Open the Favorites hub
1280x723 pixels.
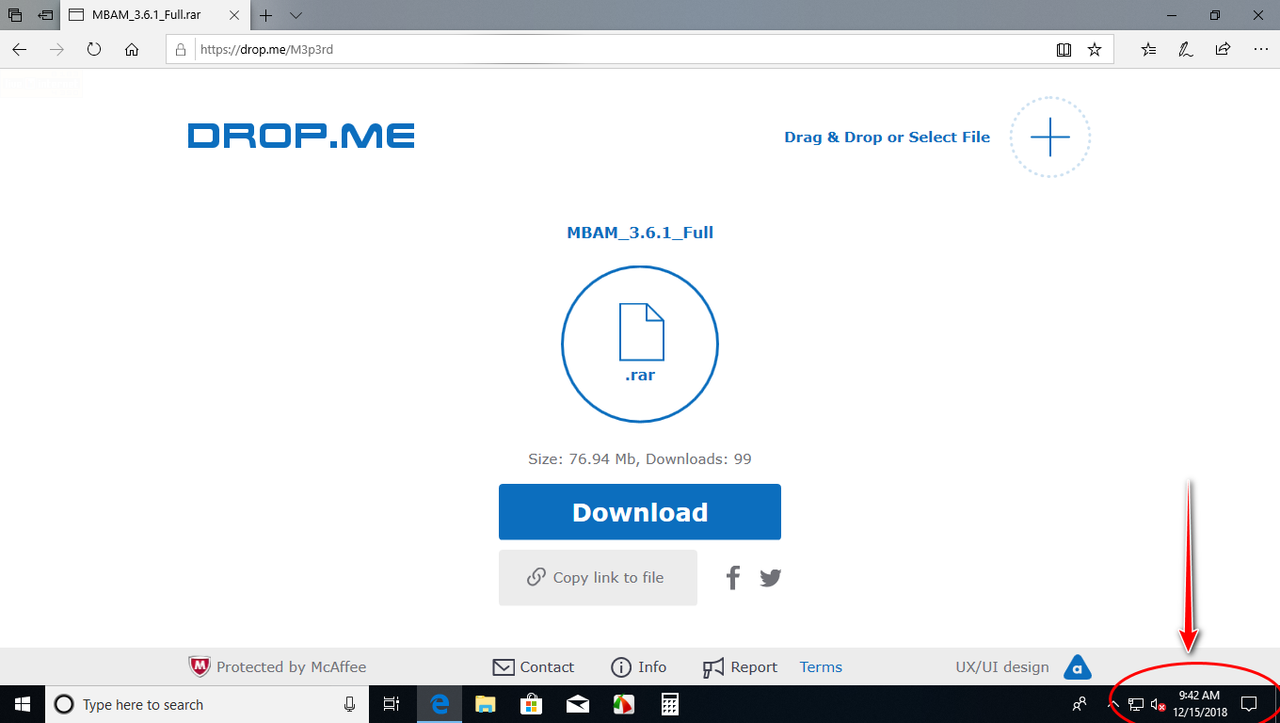1149,49
